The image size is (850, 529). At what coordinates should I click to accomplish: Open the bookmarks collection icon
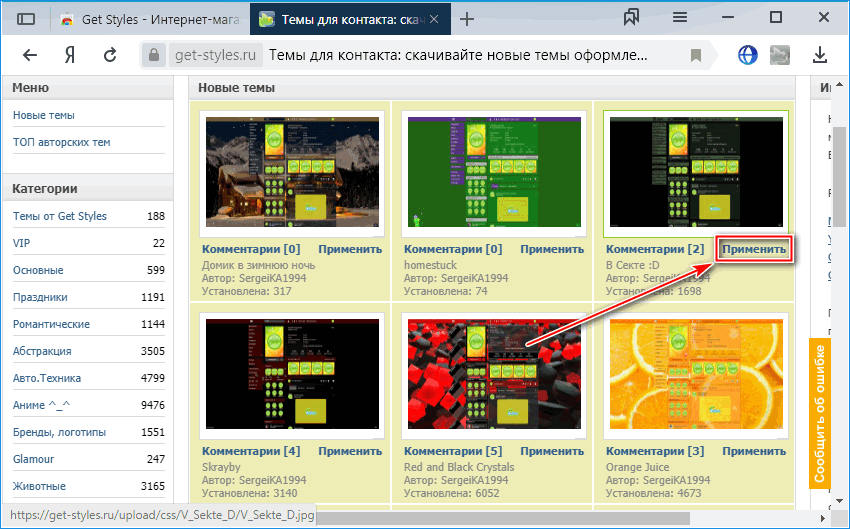point(631,19)
